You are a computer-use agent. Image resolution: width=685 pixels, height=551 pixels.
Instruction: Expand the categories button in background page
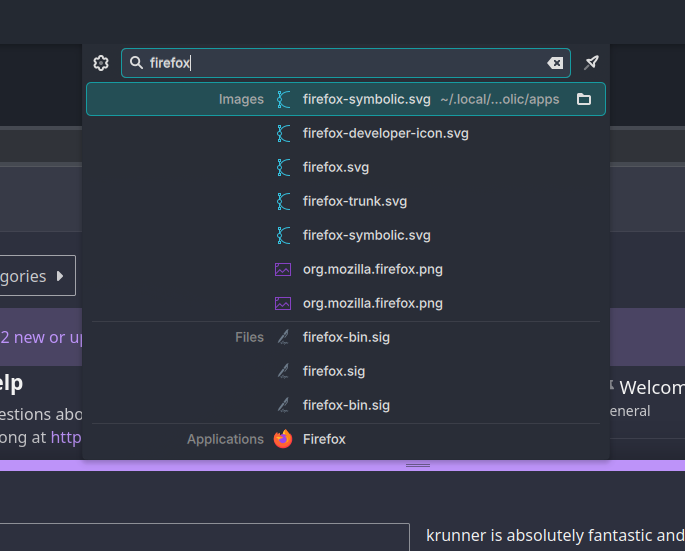tap(38, 276)
